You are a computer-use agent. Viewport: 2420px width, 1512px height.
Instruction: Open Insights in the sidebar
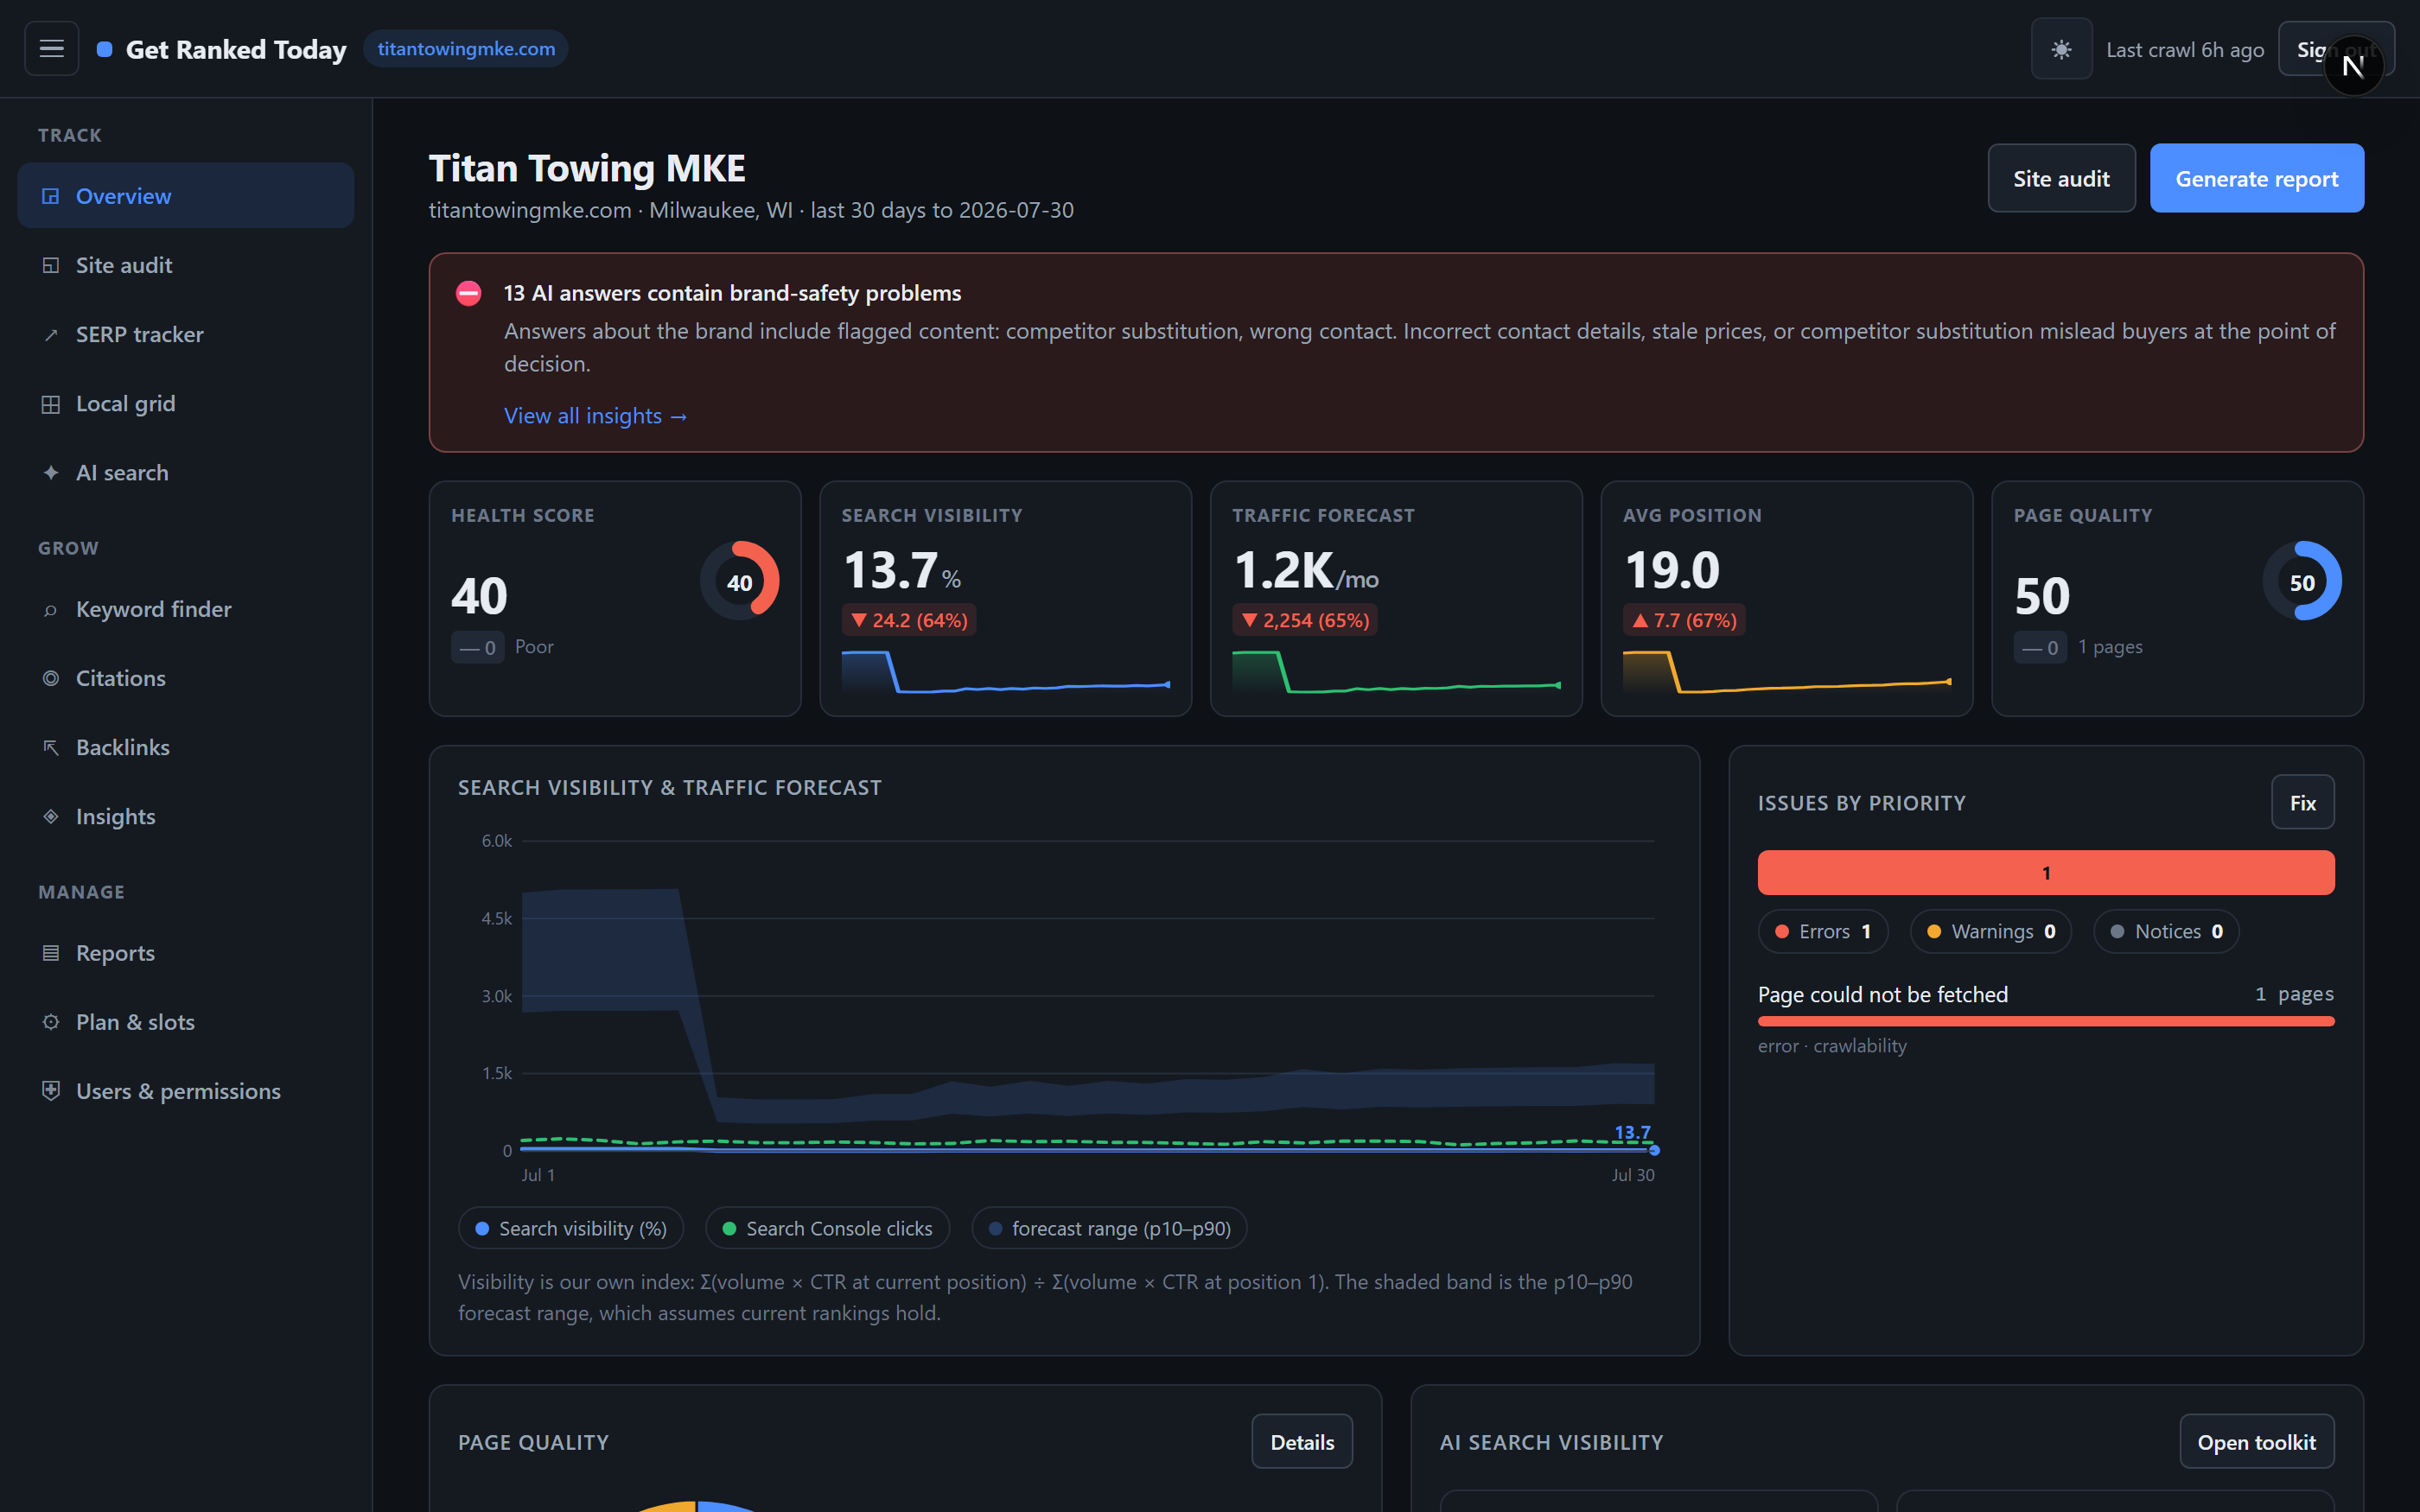(x=185, y=816)
